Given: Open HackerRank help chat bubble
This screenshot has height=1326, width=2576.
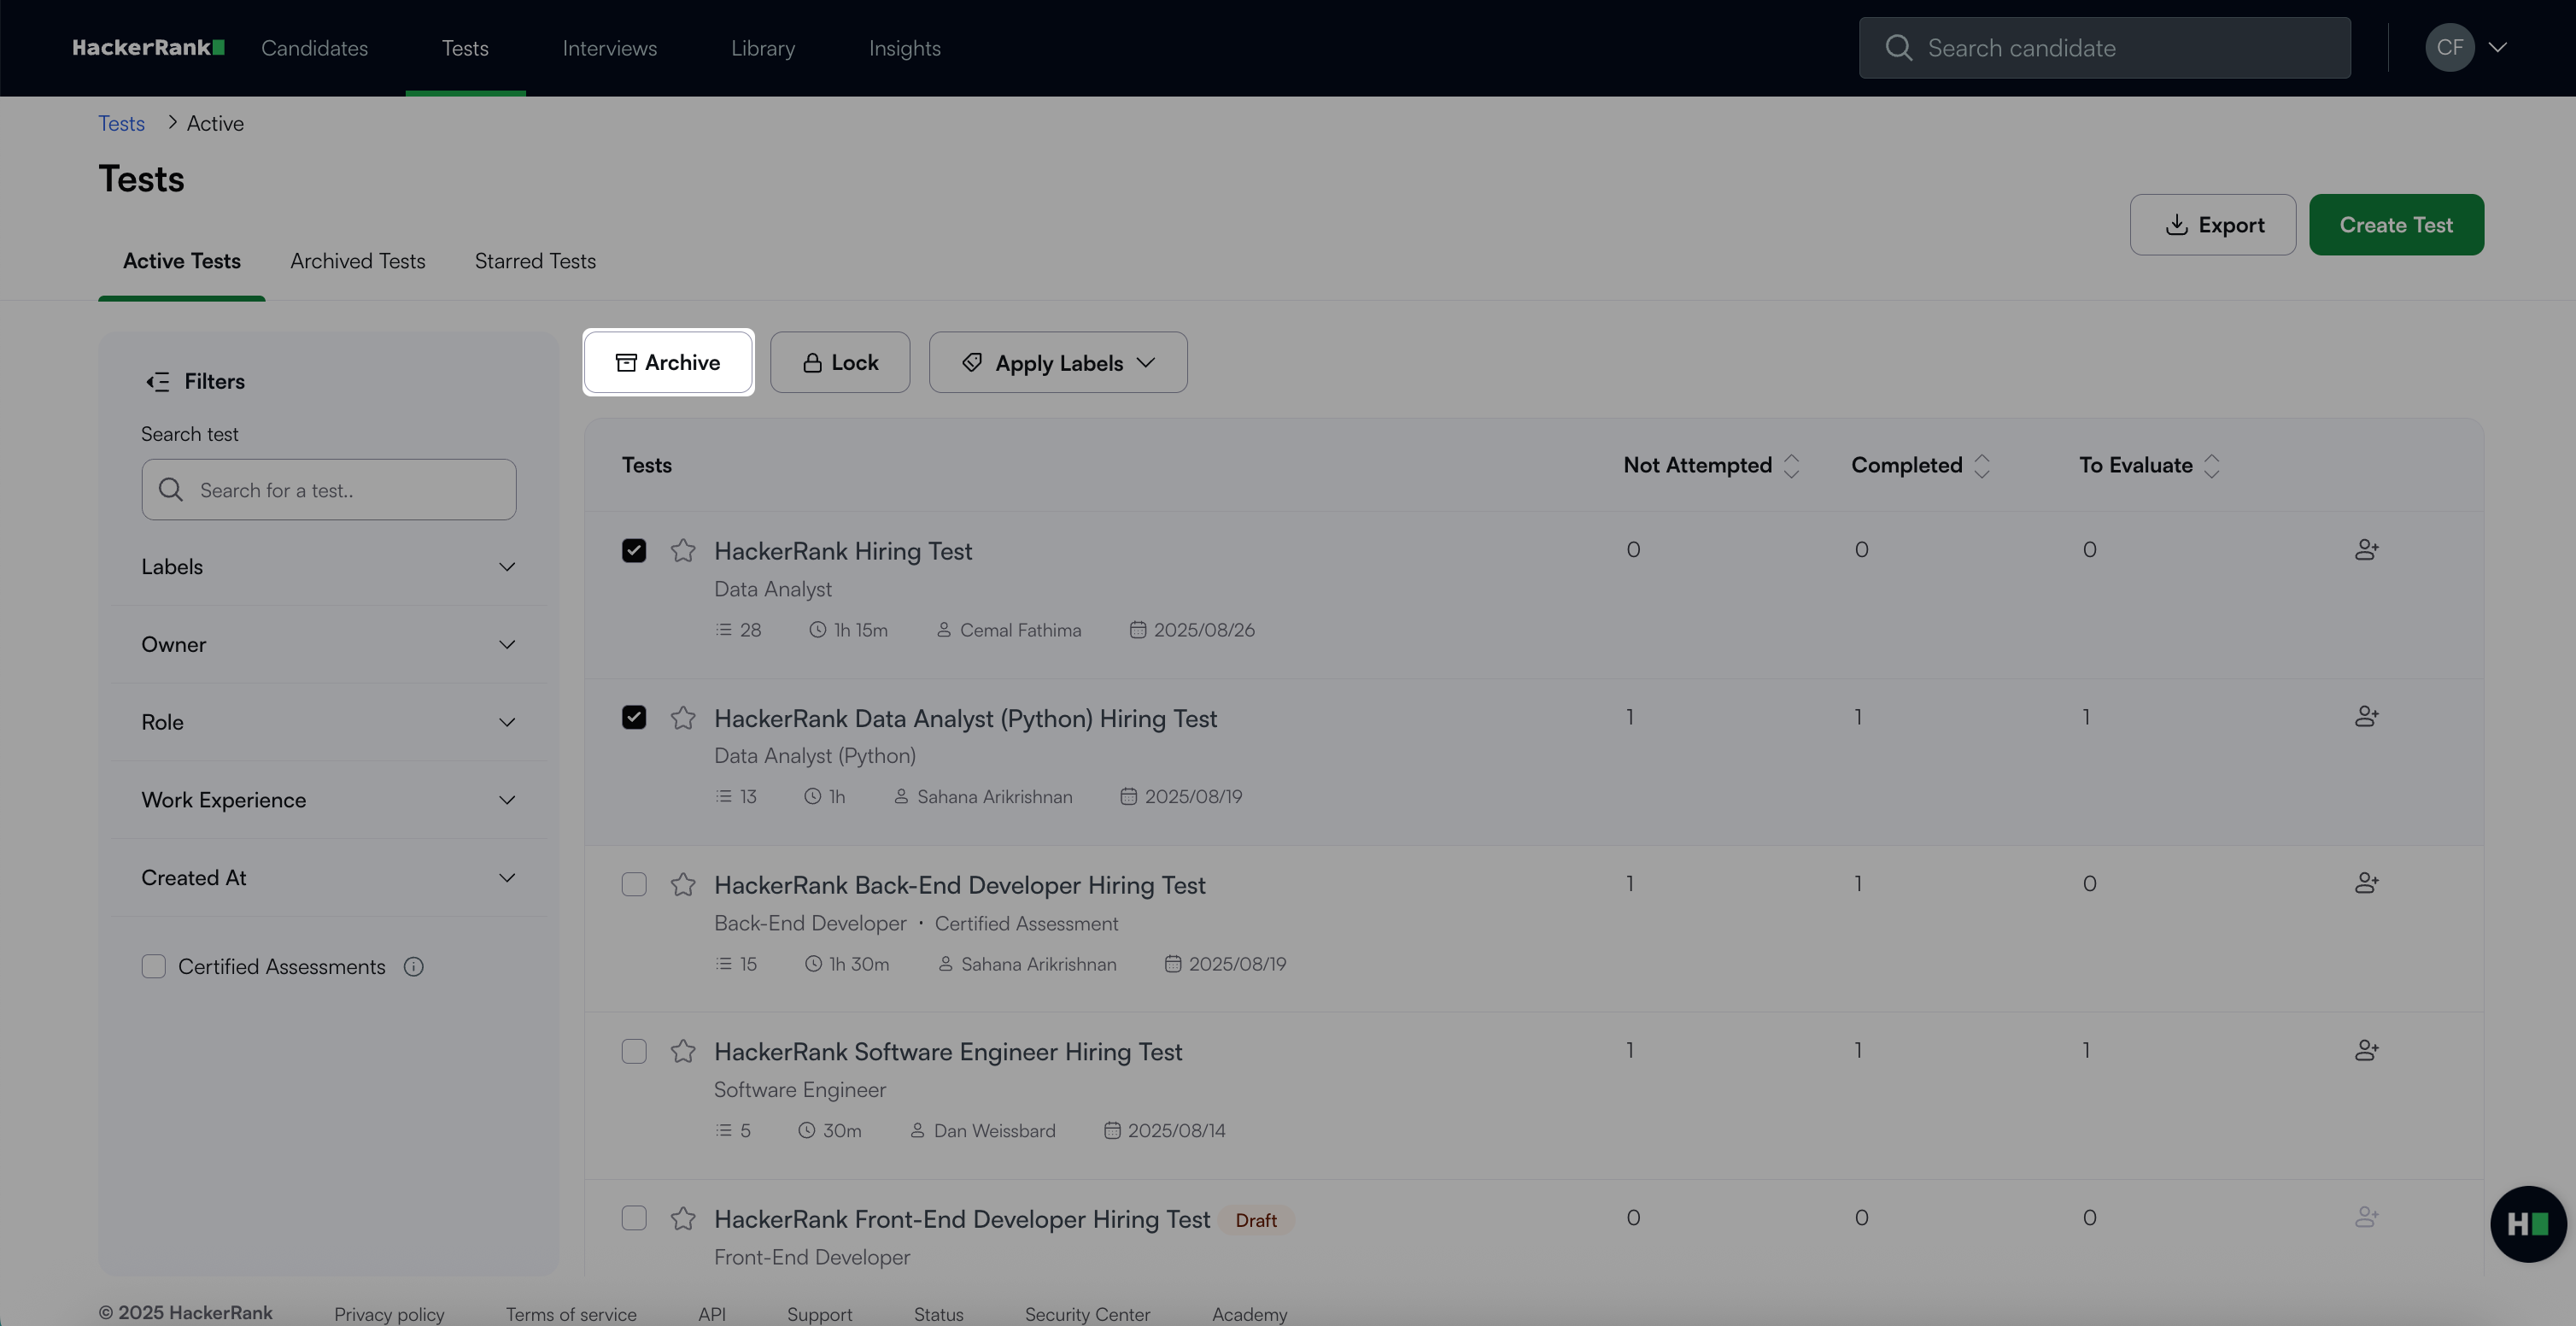Looking at the screenshot, I should pos(2527,1224).
